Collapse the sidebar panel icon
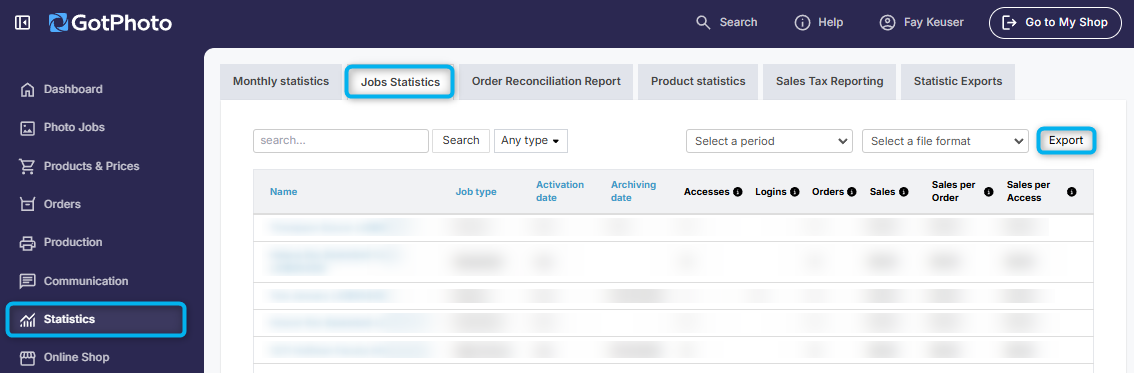The height and width of the screenshot is (373, 1134). click(x=22, y=23)
